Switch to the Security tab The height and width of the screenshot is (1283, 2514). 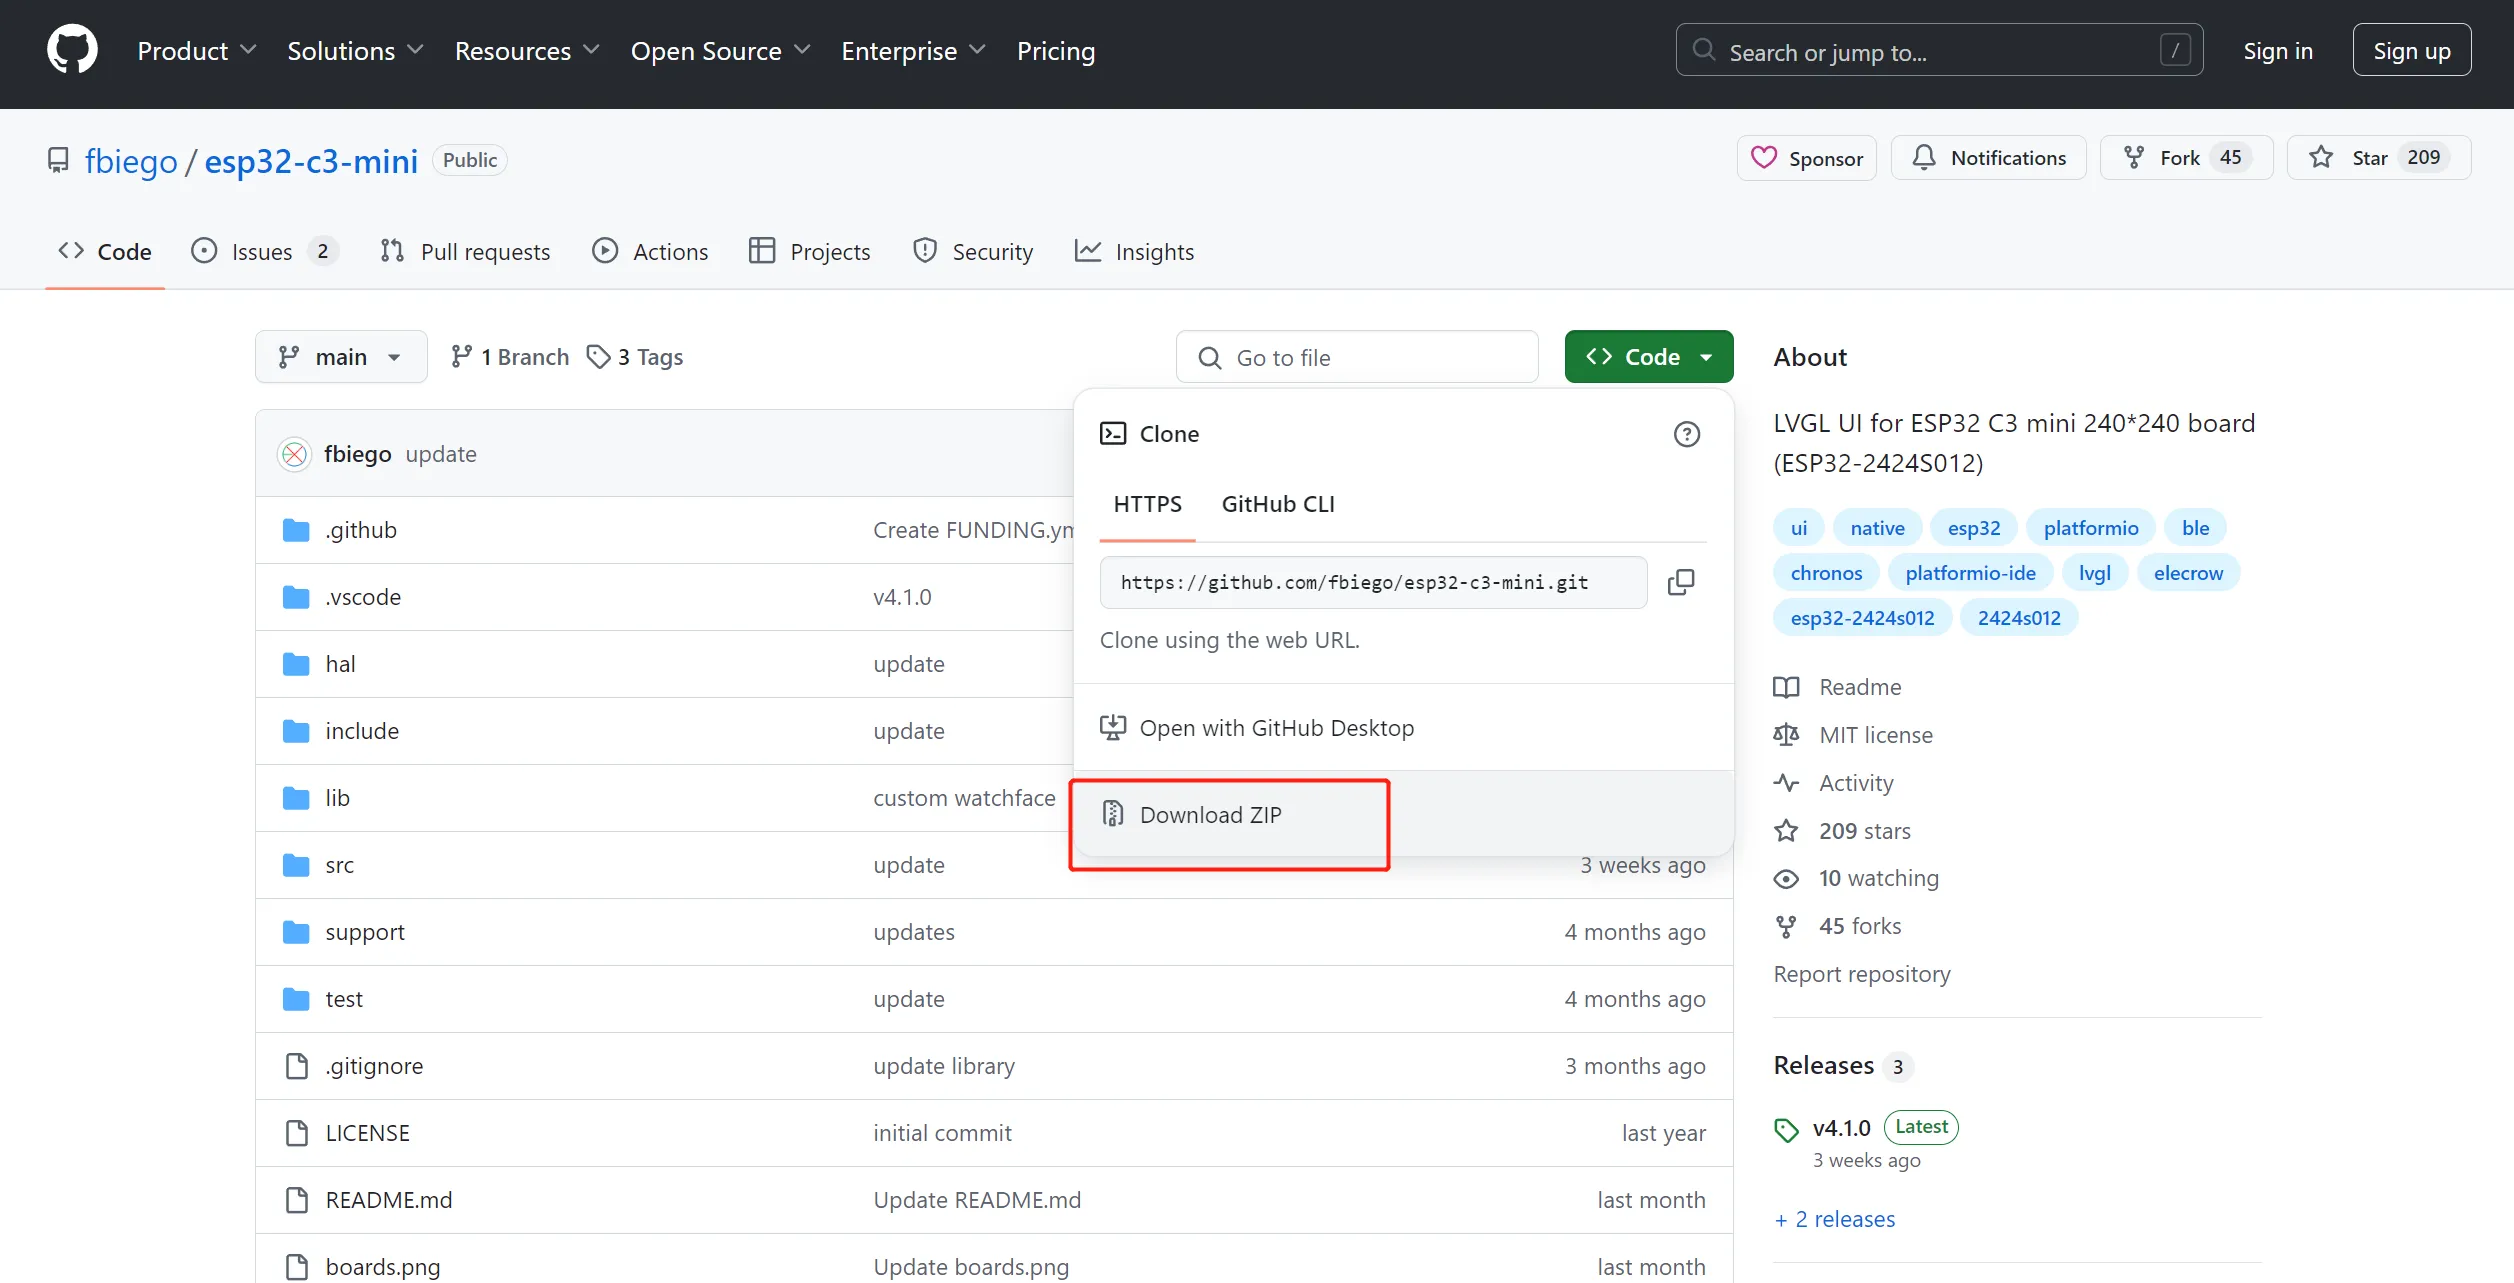click(973, 252)
